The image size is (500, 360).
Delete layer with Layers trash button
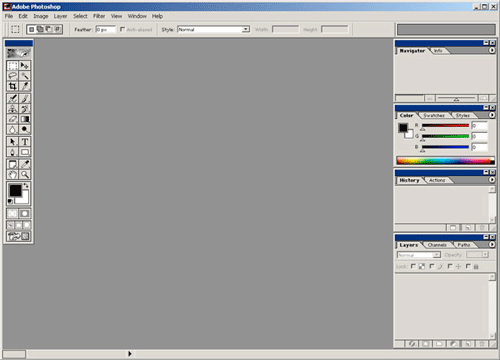pos(481,344)
